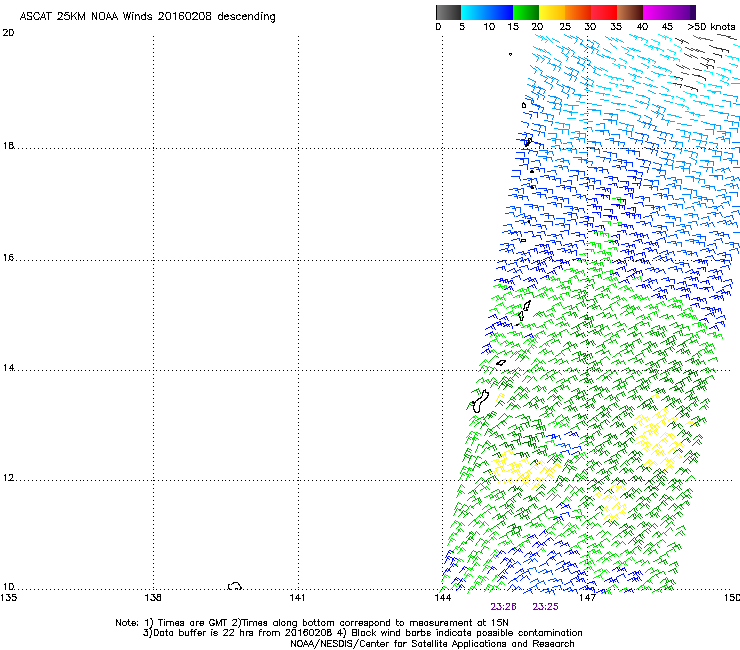Click the small island outline near 10N 140E
Viewport: 740px width, 650px height.
235,586
